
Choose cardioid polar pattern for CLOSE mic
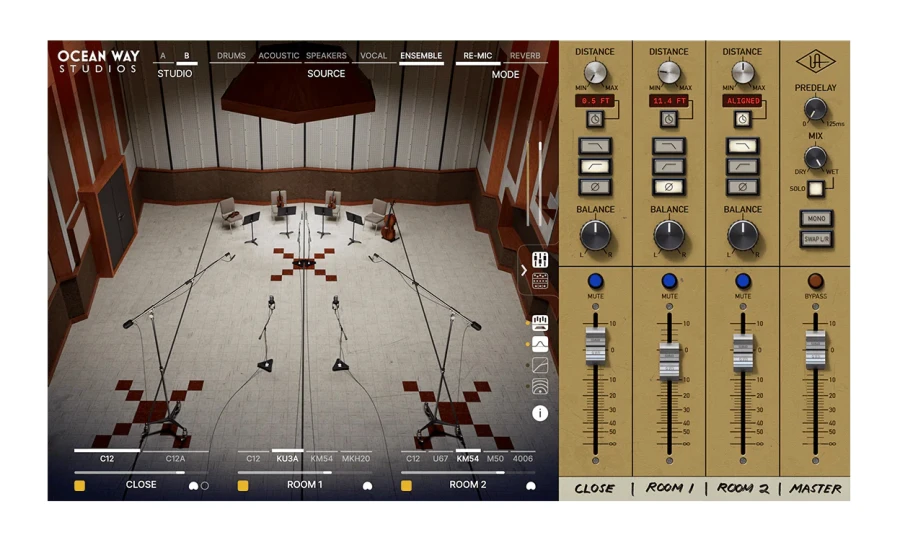pos(193,486)
